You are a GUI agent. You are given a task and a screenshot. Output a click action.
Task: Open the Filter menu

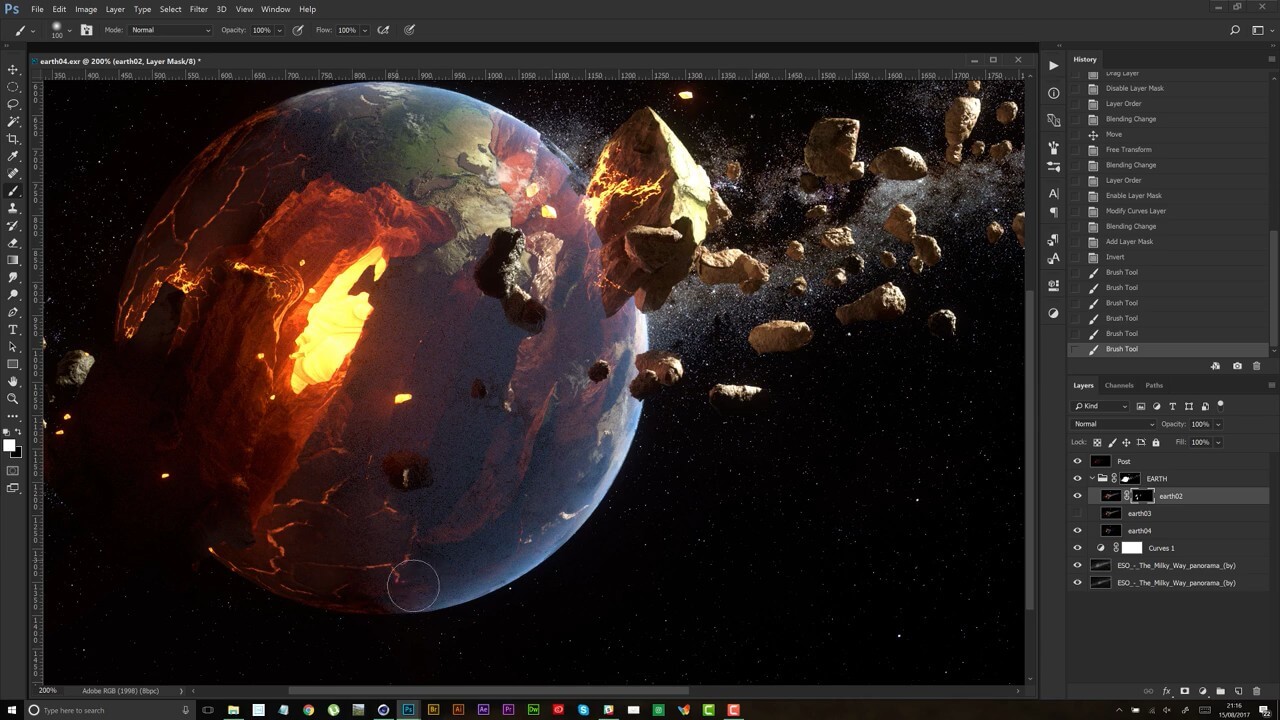click(x=199, y=9)
